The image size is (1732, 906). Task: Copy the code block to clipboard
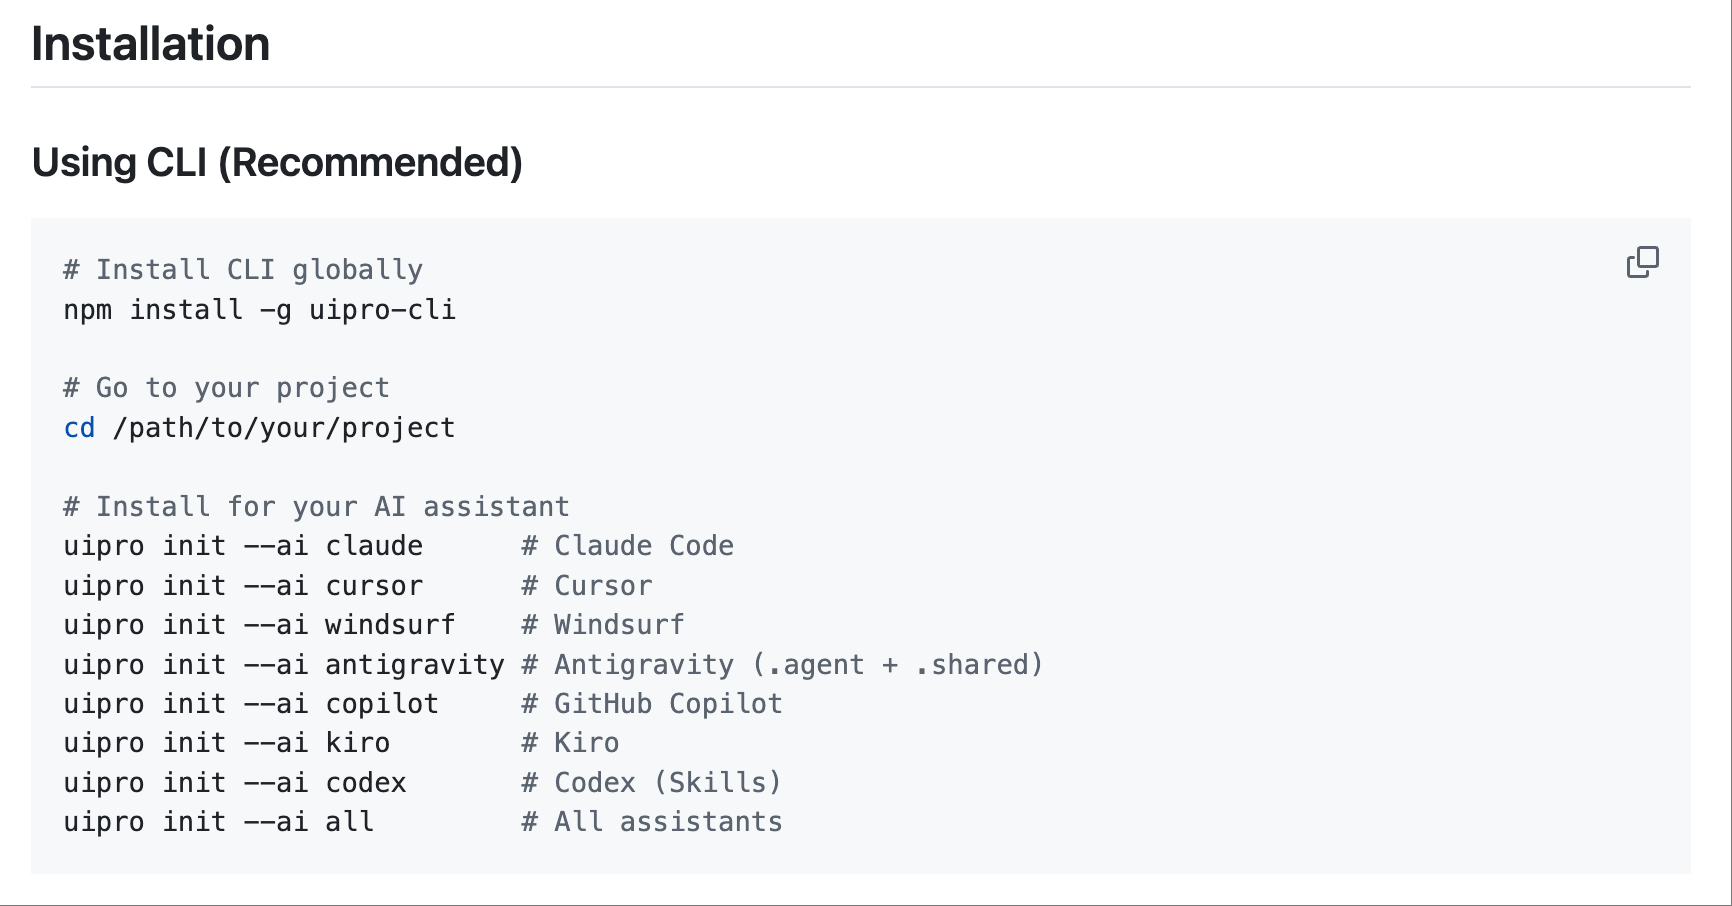tap(1642, 262)
